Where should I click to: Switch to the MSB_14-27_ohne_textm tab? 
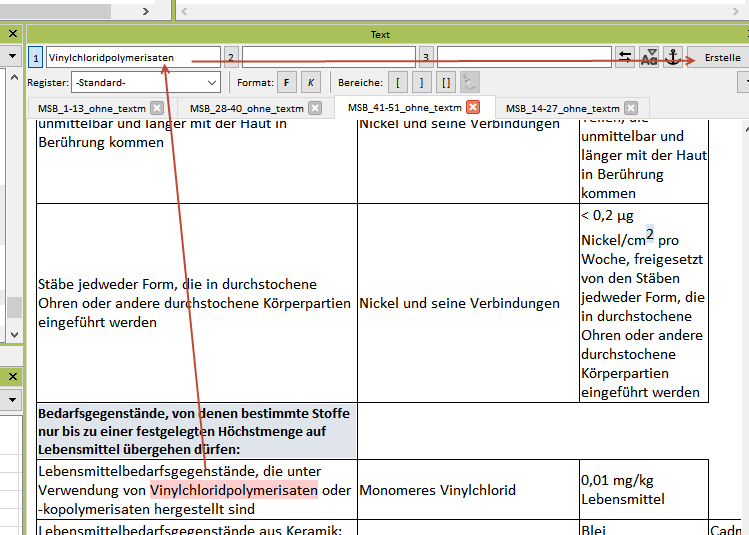pyautogui.click(x=562, y=108)
